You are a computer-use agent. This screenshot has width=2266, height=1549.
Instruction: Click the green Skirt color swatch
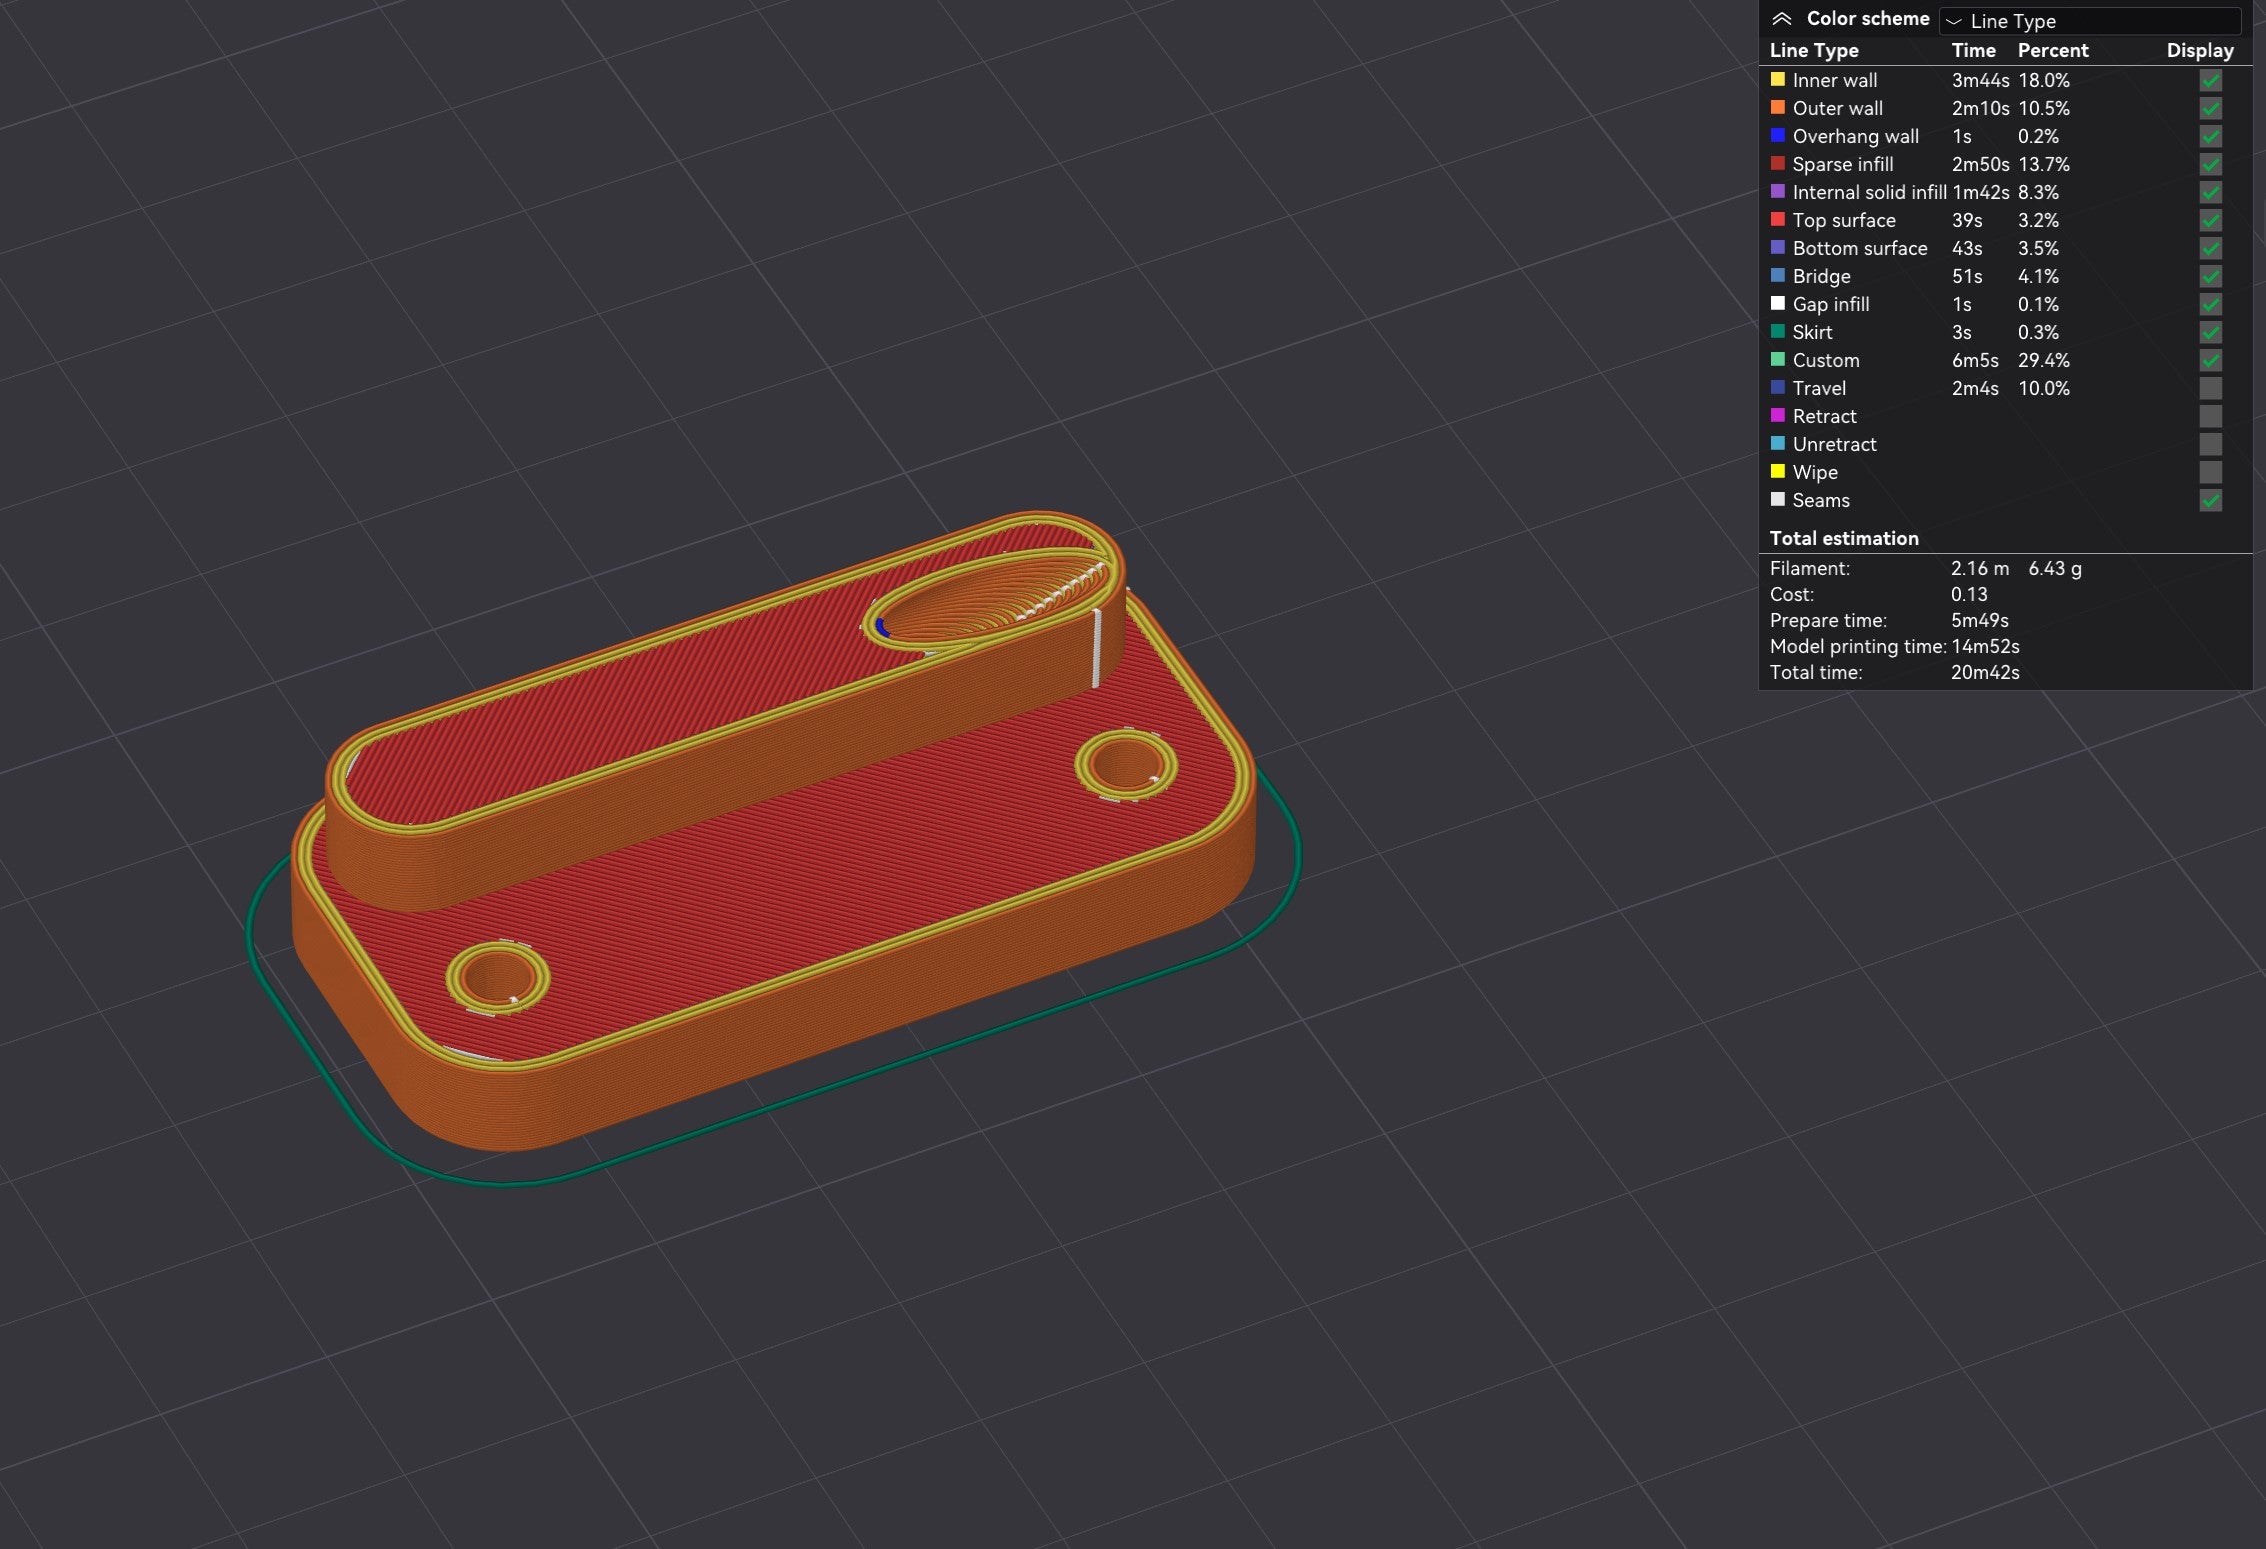tap(1777, 331)
